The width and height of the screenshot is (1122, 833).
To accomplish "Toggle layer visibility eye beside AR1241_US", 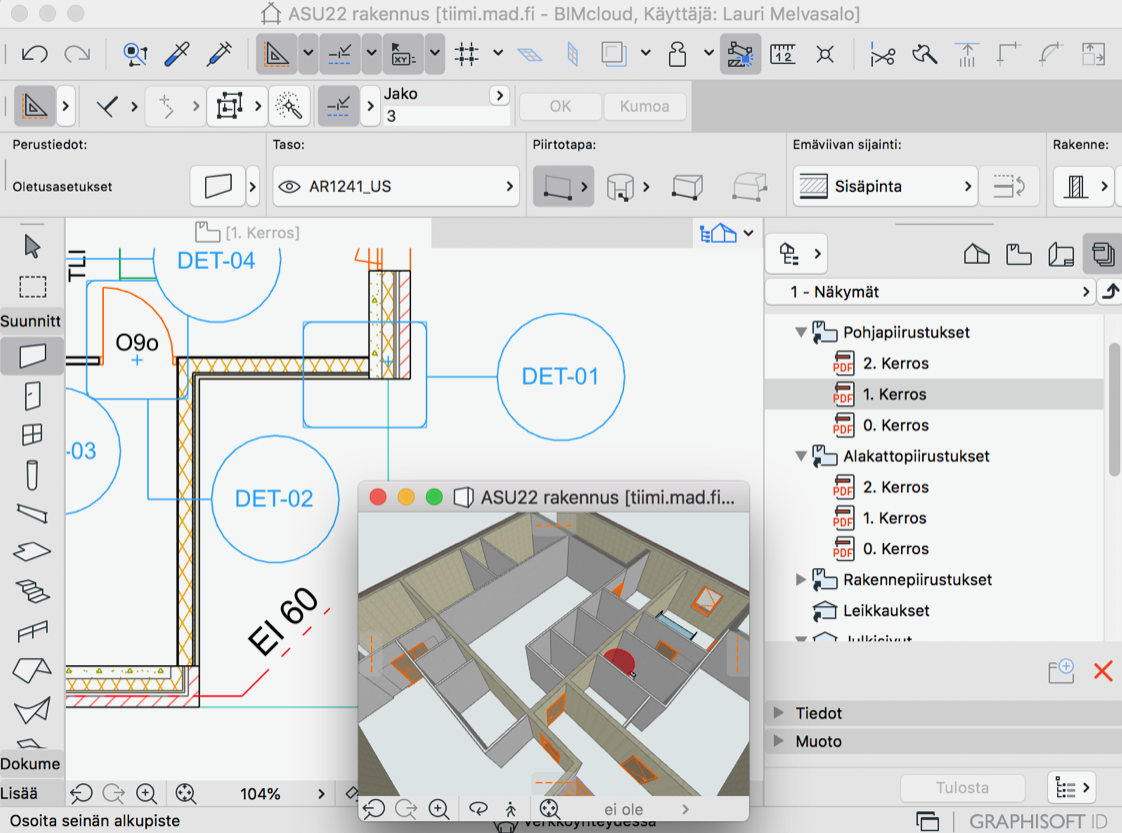I will click(x=289, y=187).
